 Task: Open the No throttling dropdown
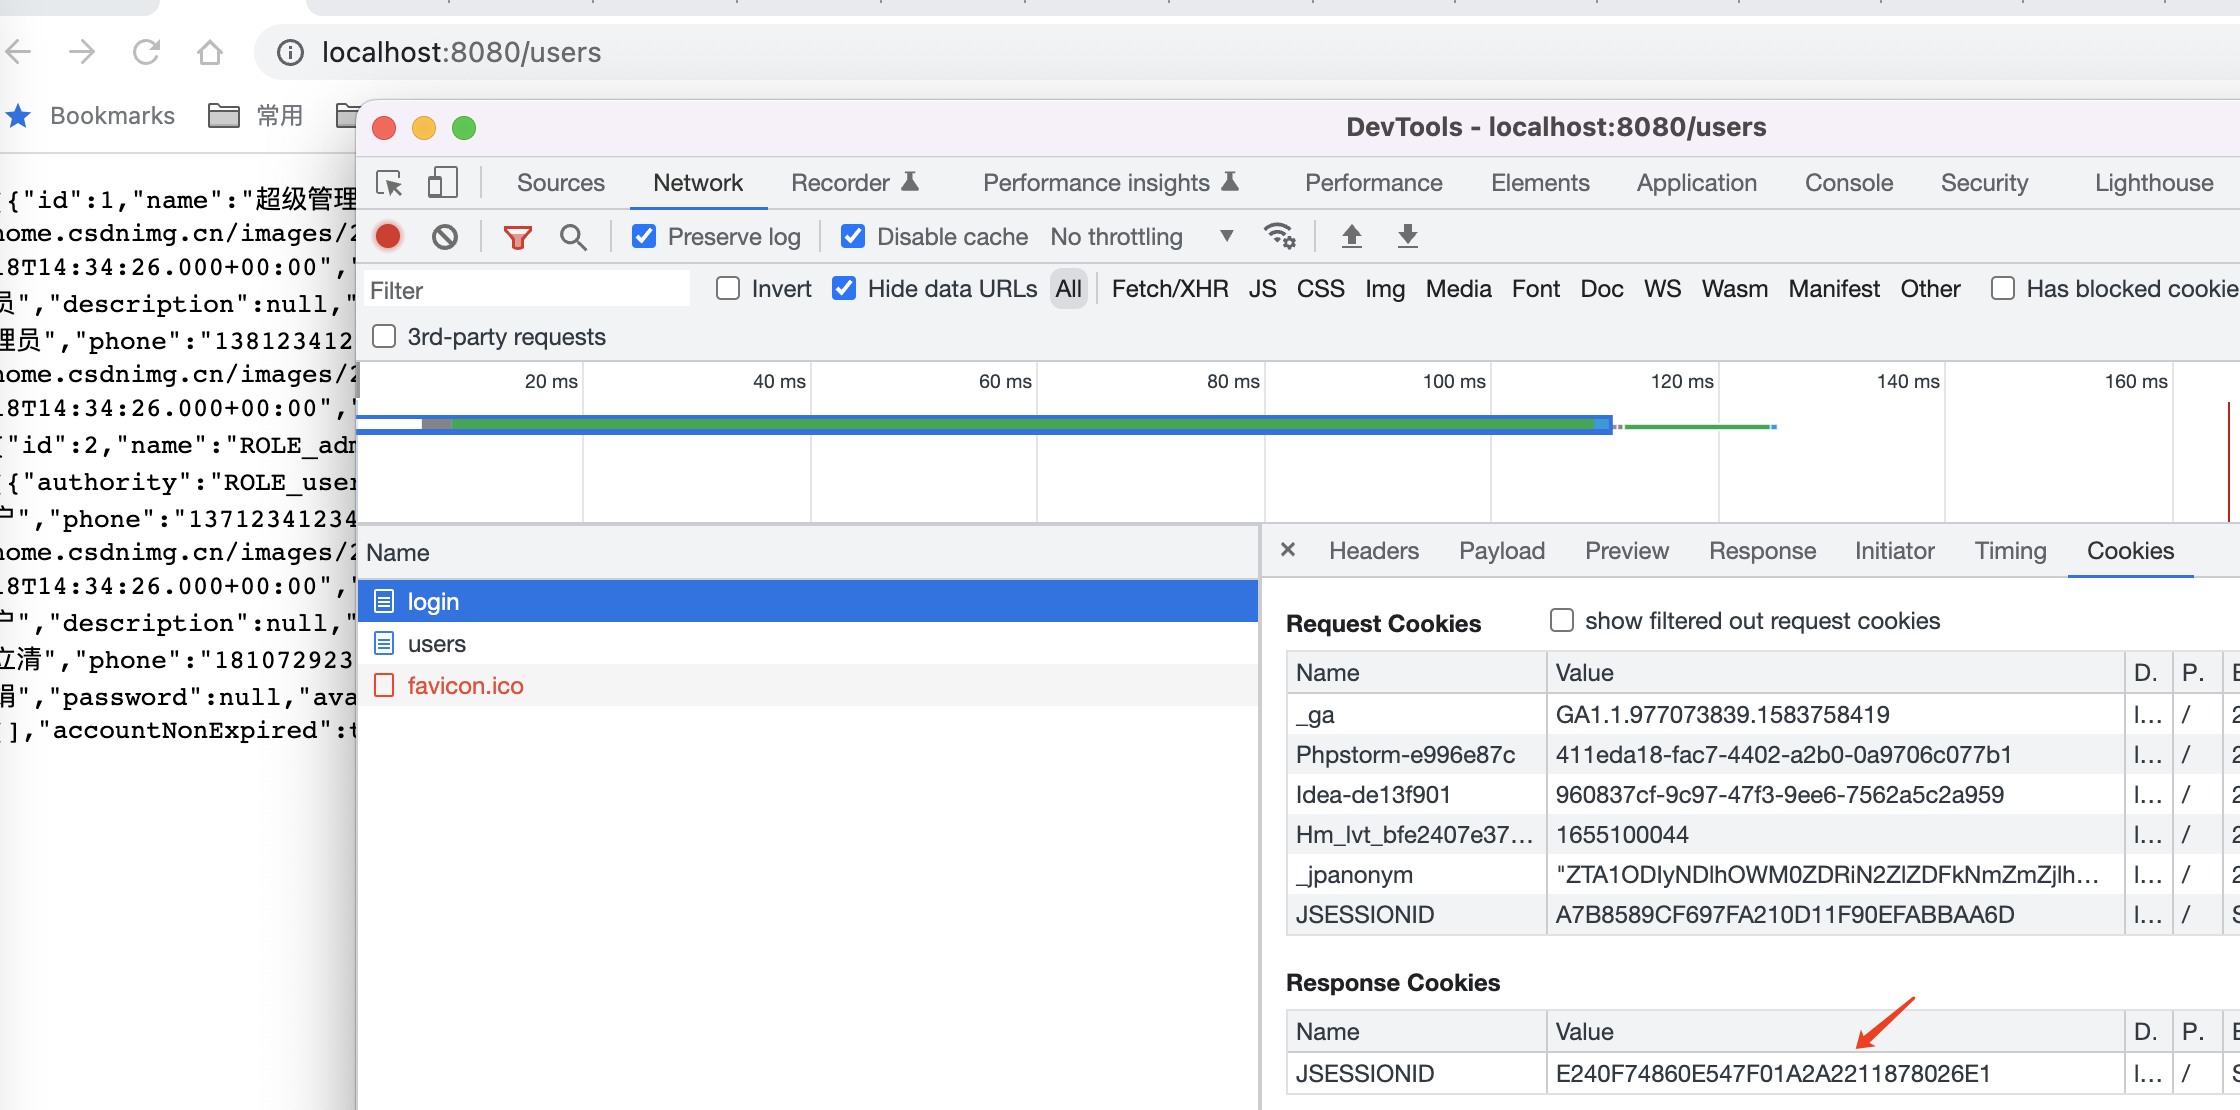1141,237
